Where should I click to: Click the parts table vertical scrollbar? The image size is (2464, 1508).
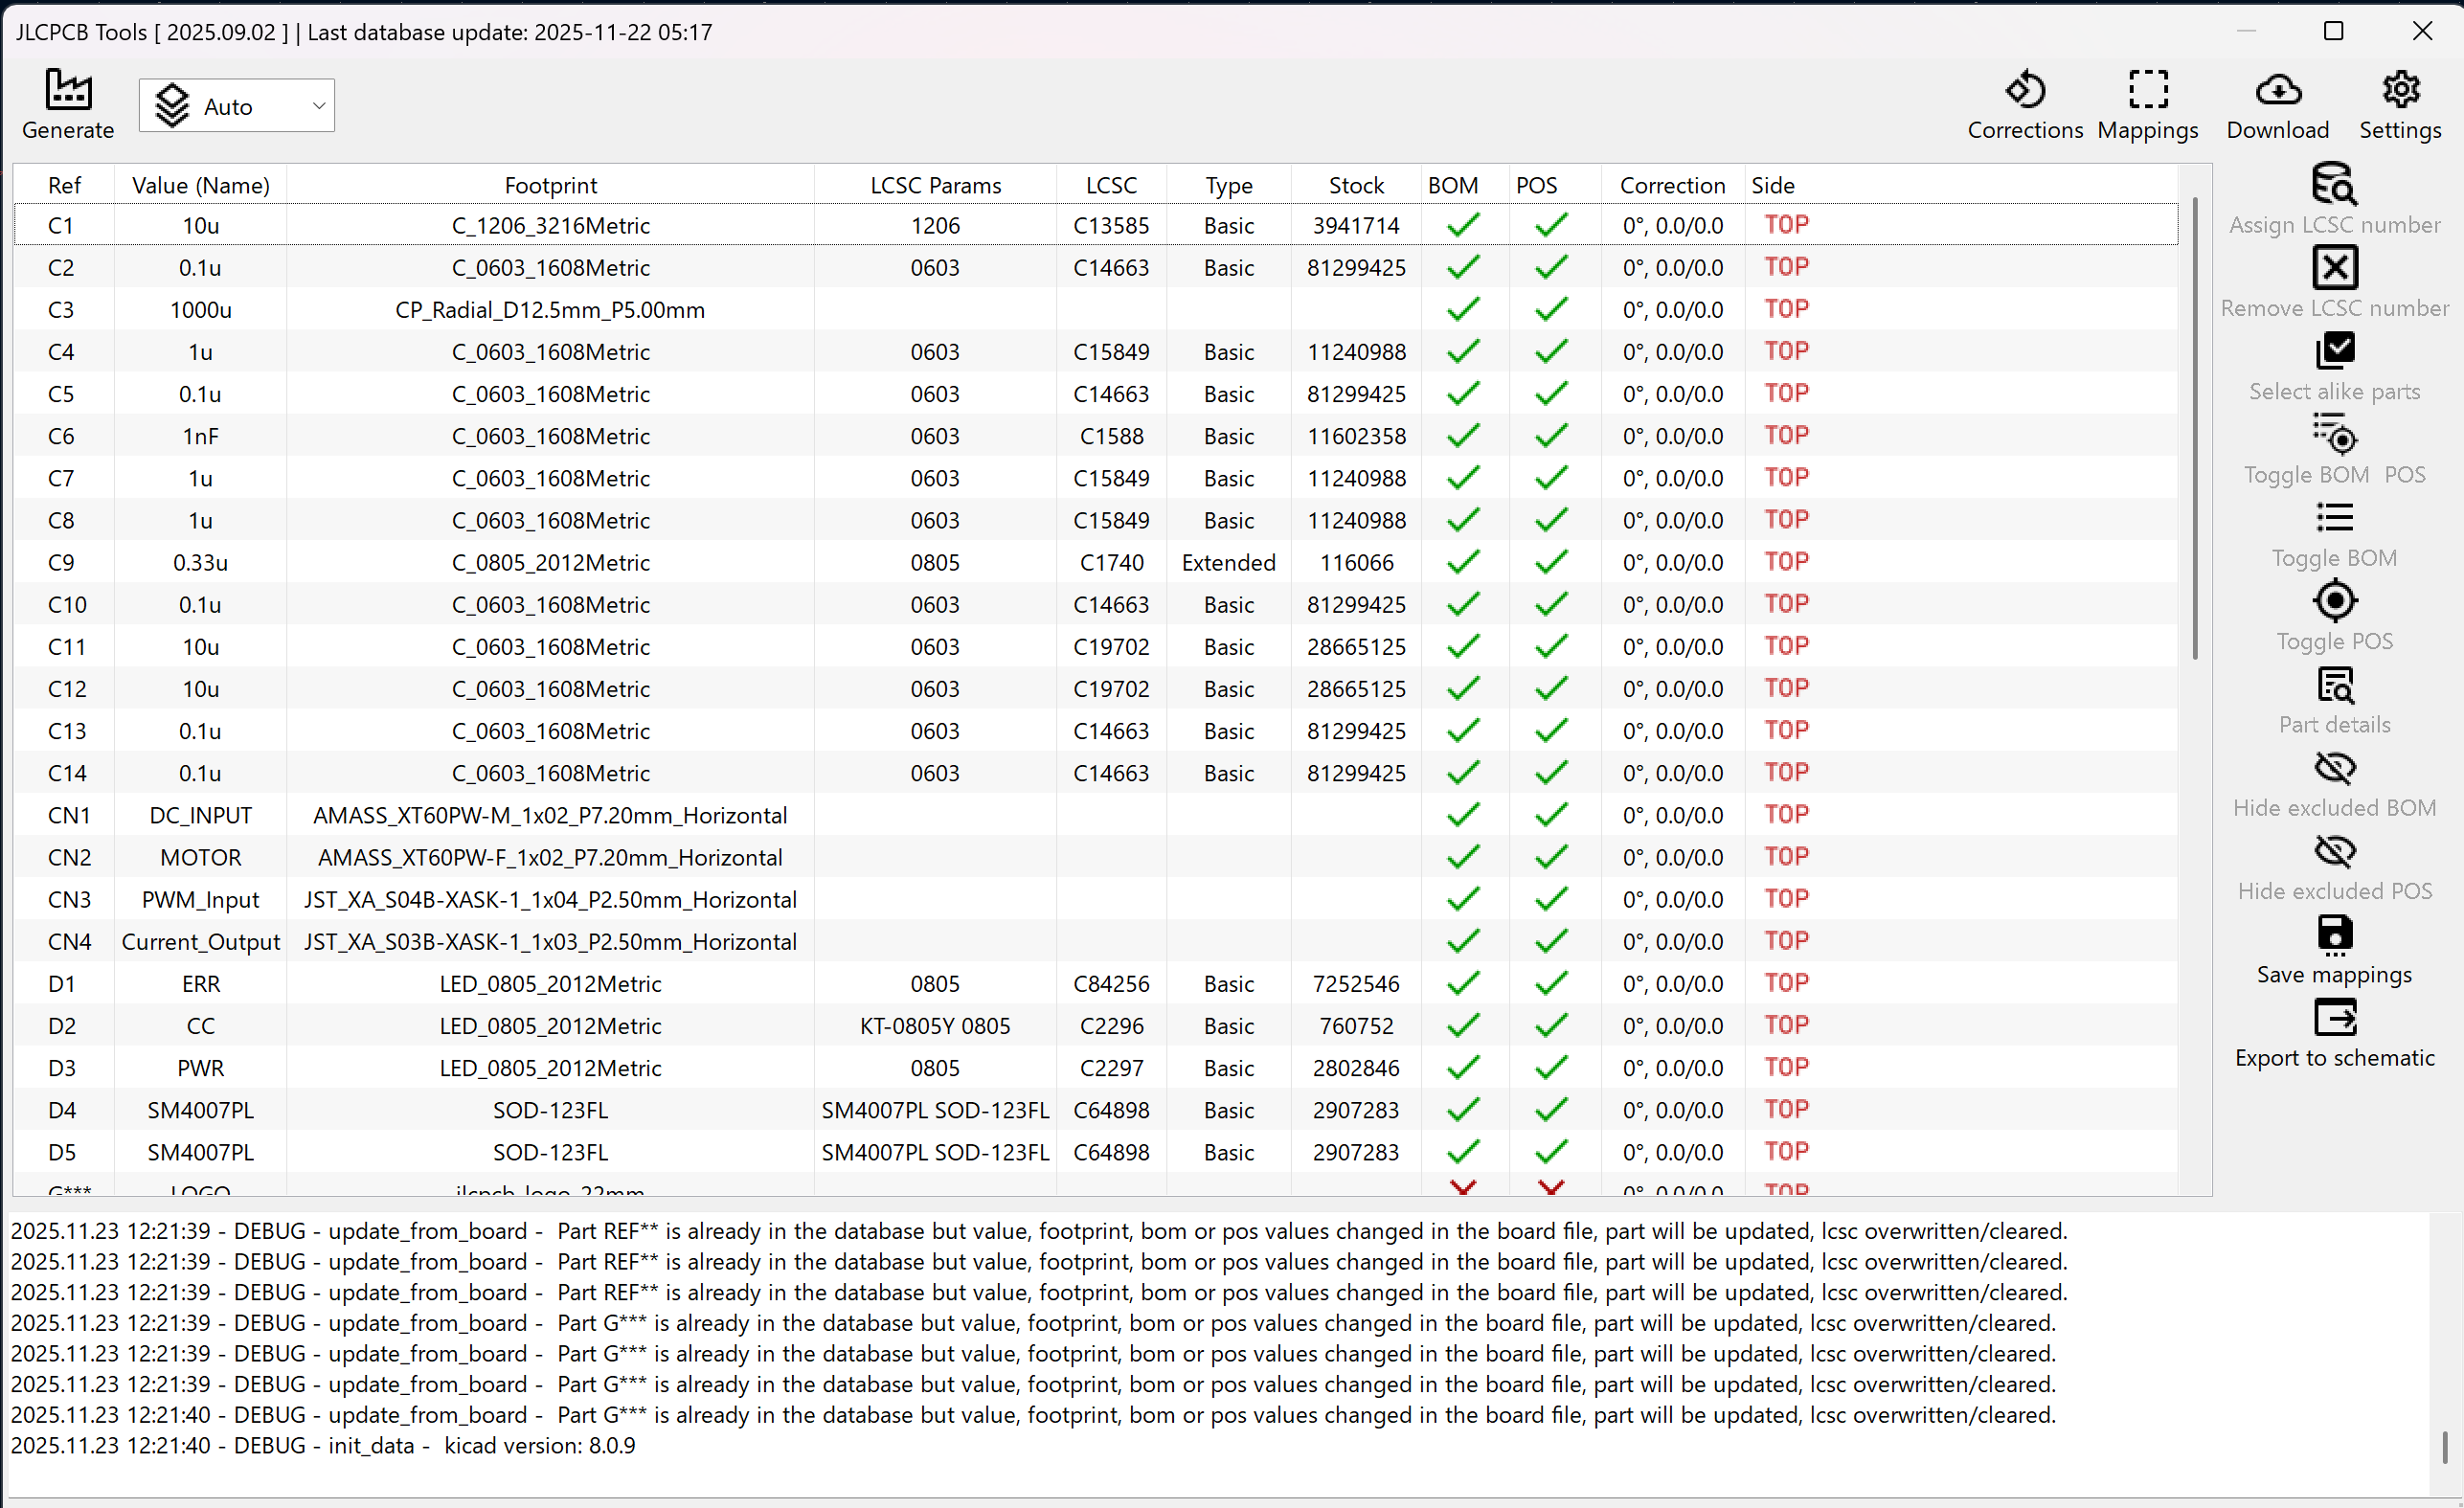tap(2194, 430)
